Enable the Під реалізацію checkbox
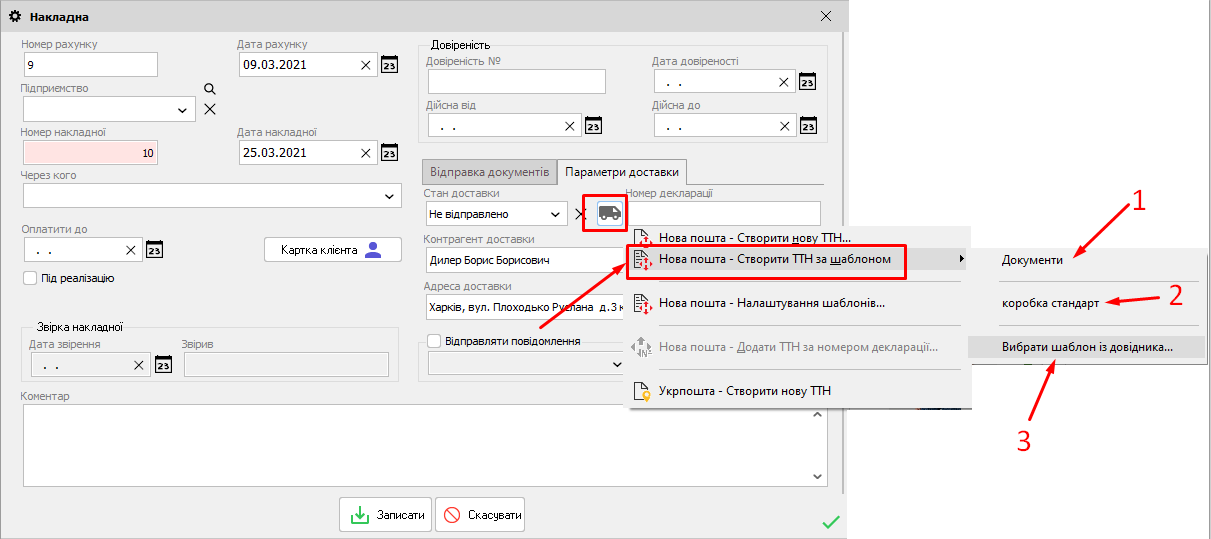This screenshot has width=1211, height=539. (29, 278)
